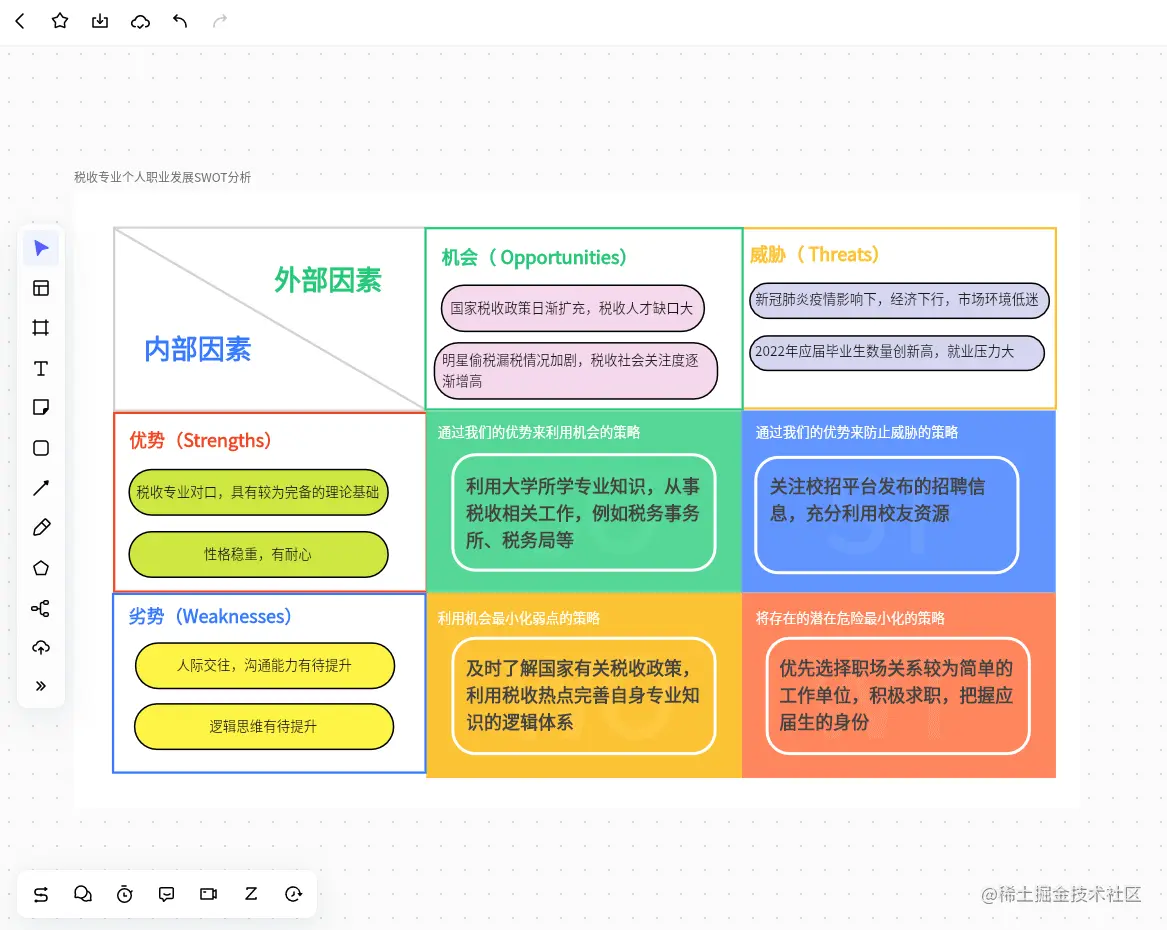Open the table insert tool

41,288
